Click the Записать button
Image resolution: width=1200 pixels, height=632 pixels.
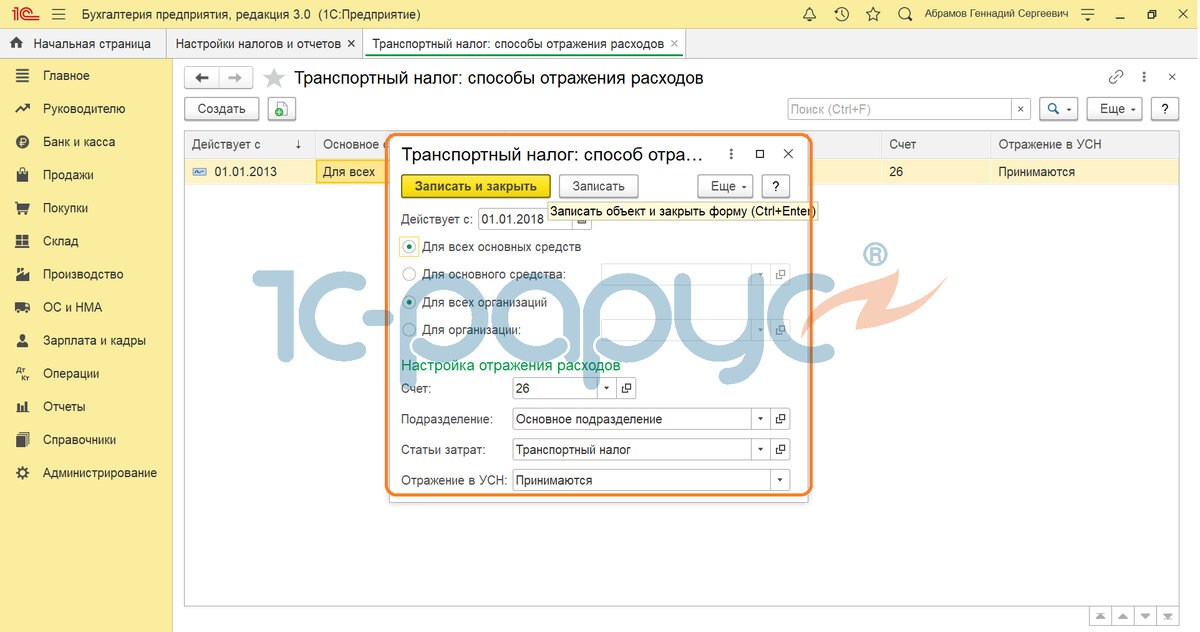pos(598,186)
